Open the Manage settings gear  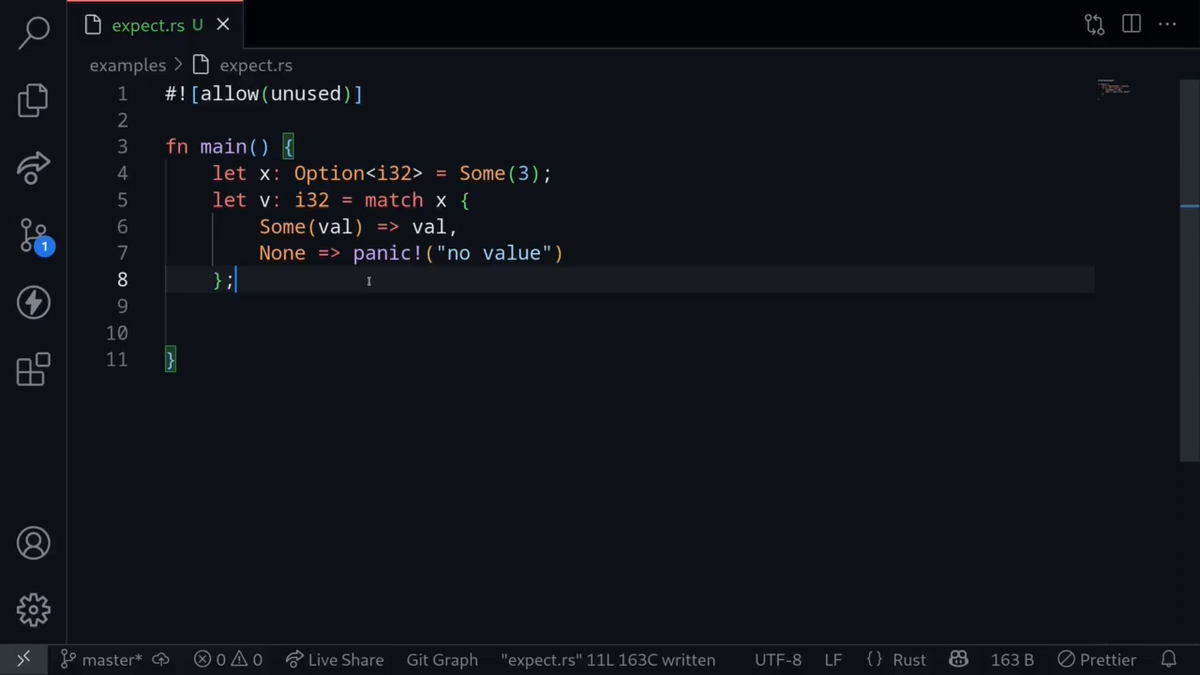(x=33, y=609)
